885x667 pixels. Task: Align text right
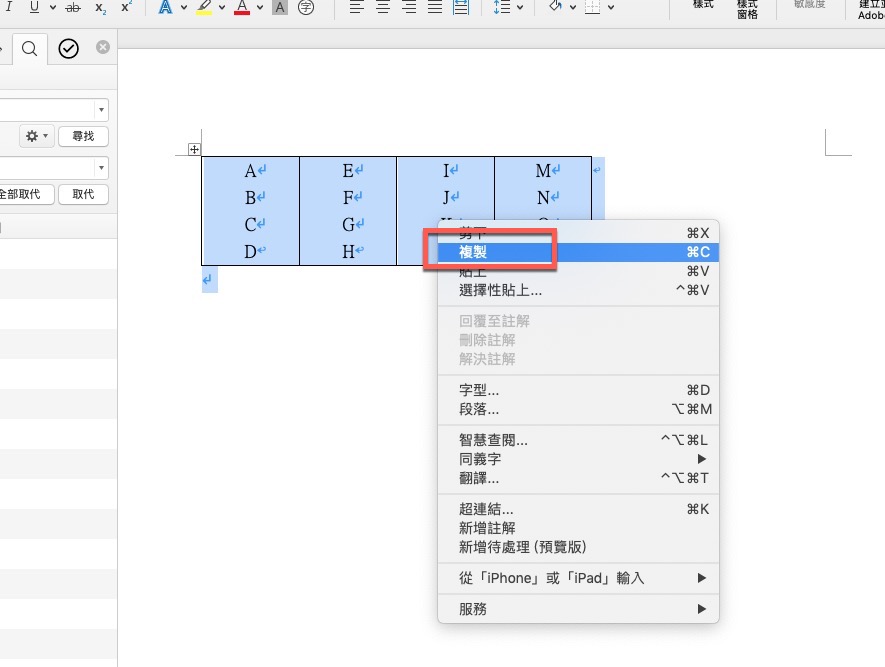[409, 7]
